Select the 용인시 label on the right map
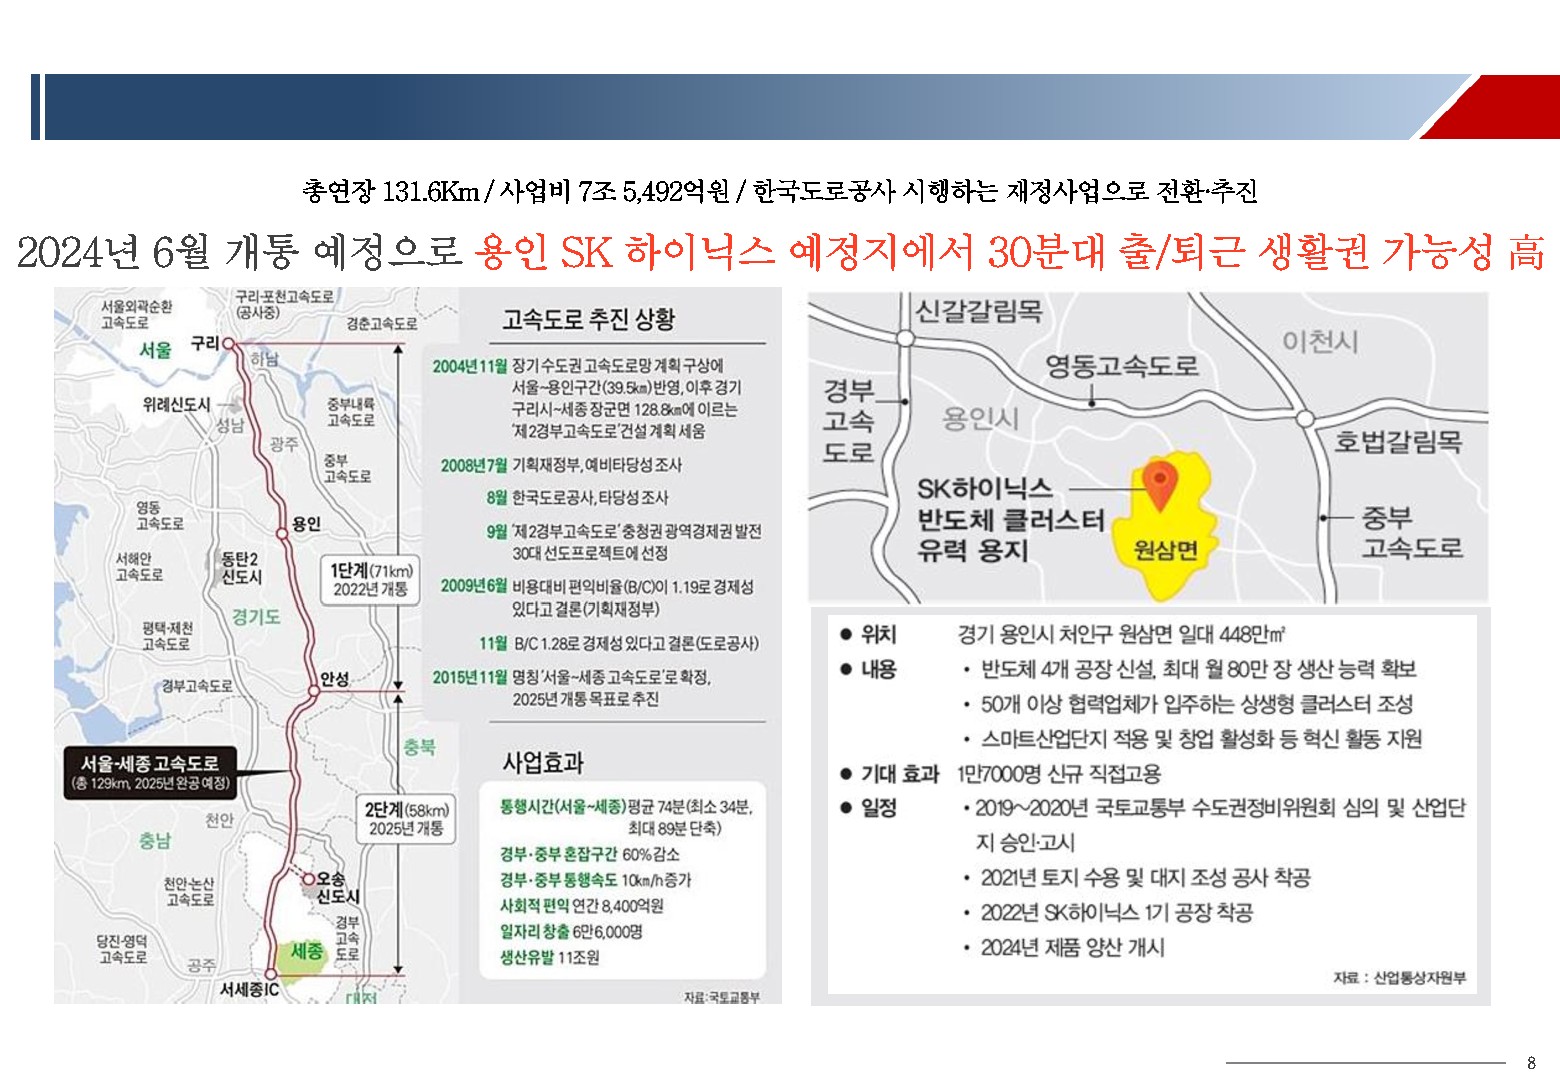Screen dimensions: 1560x1080 (981, 418)
